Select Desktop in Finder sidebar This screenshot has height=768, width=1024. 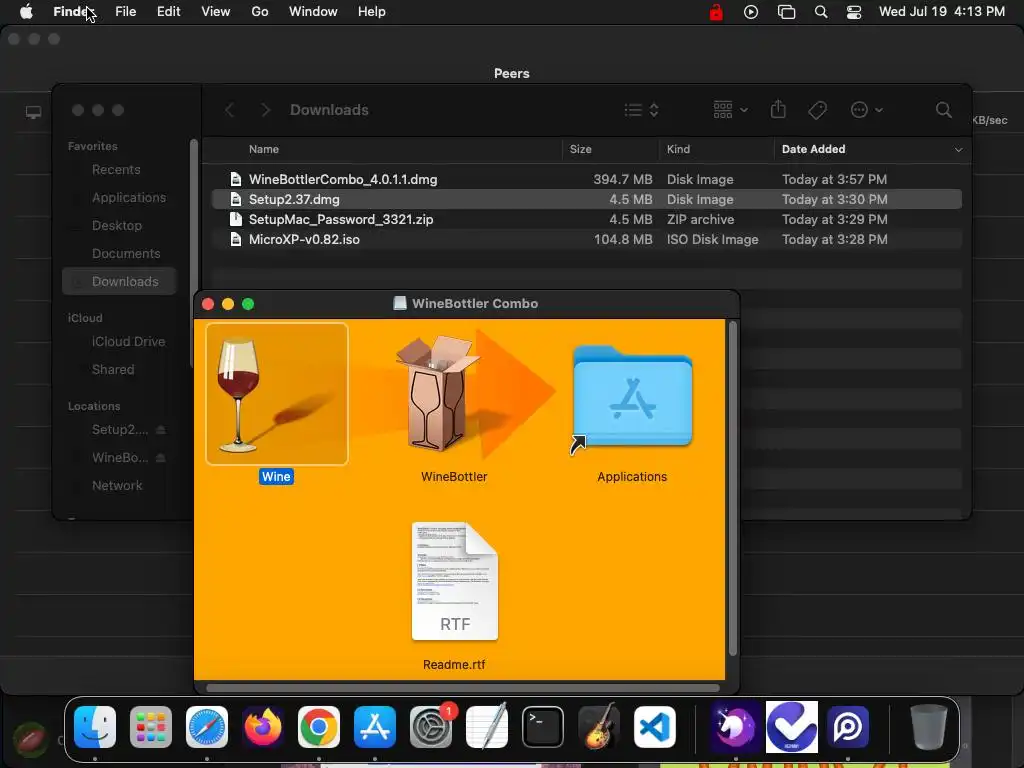pyautogui.click(x=117, y=226)
